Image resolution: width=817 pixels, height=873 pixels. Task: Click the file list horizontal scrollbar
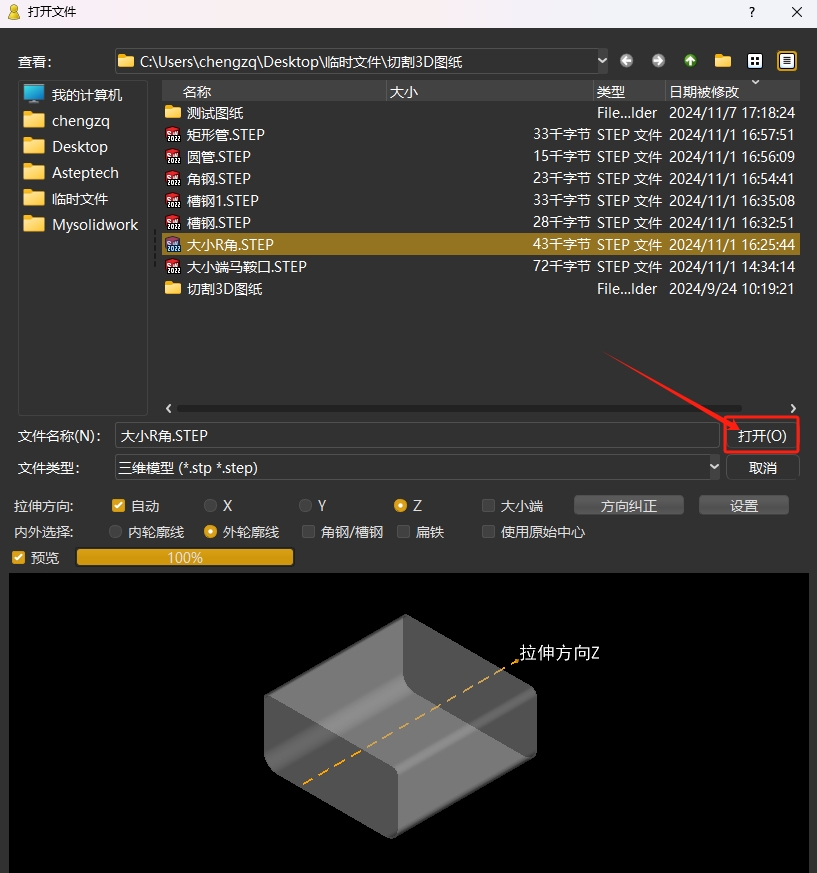pyautogui.click(x=459, y=409)
